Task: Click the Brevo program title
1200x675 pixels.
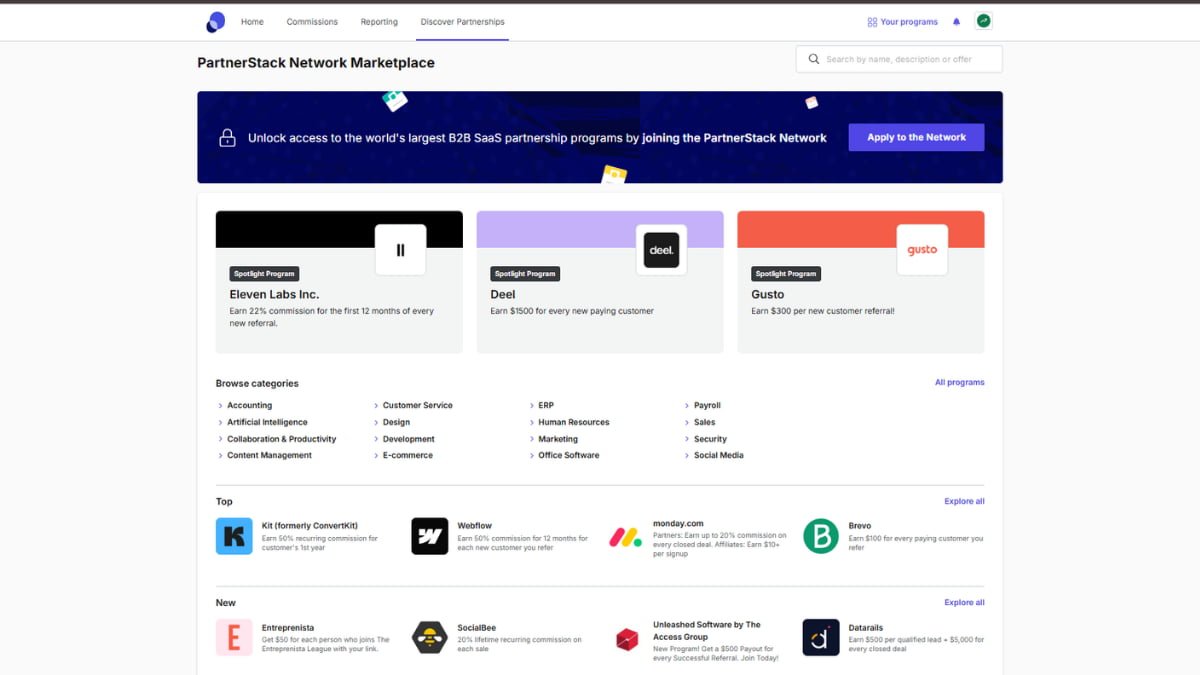Action: pos(860,525)
